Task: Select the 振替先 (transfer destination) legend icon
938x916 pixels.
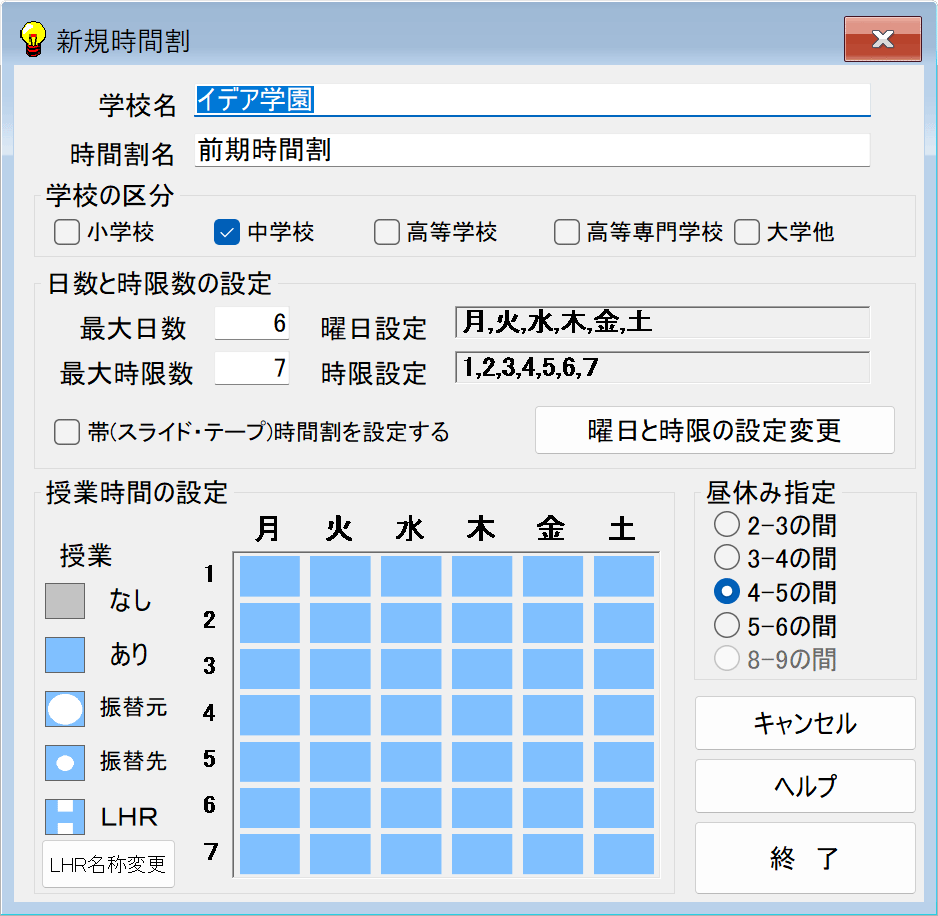Action: [65, 763]
